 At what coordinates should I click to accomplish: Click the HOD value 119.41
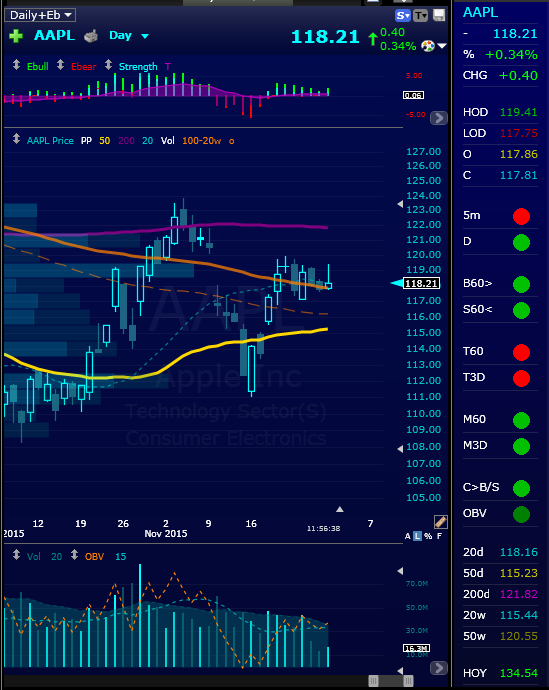click(519, 112)
